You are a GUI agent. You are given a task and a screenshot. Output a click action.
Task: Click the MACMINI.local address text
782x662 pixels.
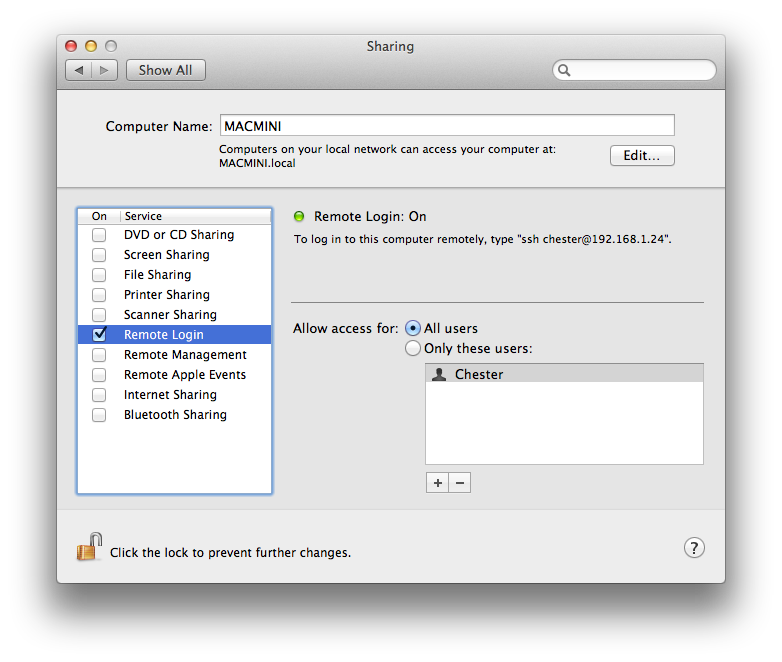click(x=257, y=163)
